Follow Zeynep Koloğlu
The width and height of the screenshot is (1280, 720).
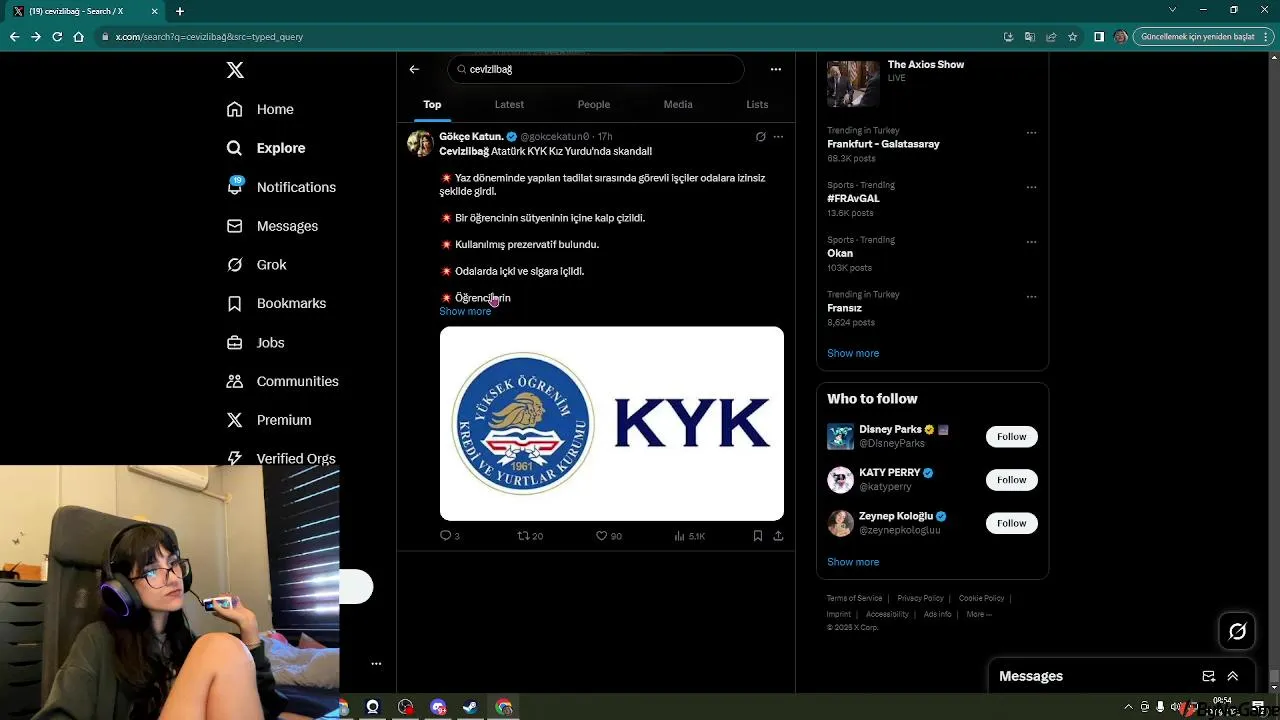pyautogui.click(x=1011, y=523)
